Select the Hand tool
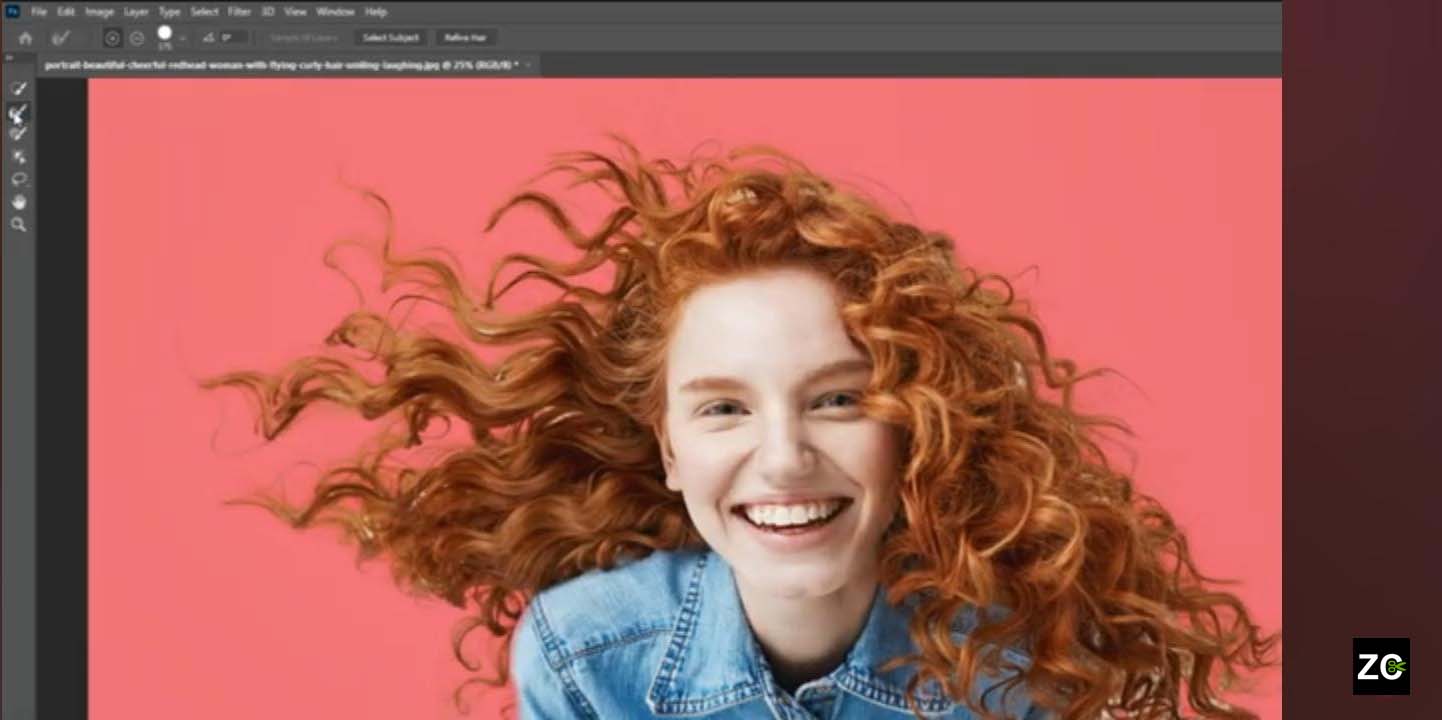This screenshot has height=720, width=1442. click(x=18, y=202)
